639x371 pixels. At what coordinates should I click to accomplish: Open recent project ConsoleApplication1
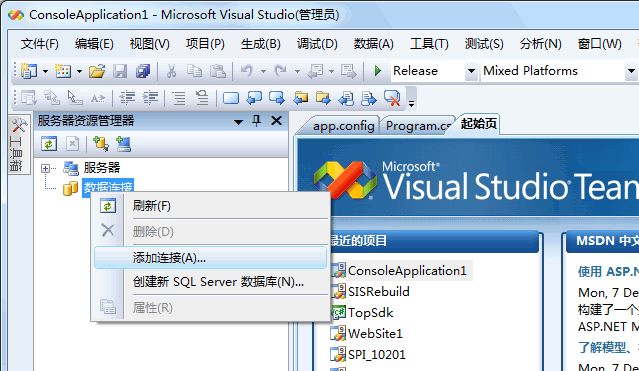(407, 271)
